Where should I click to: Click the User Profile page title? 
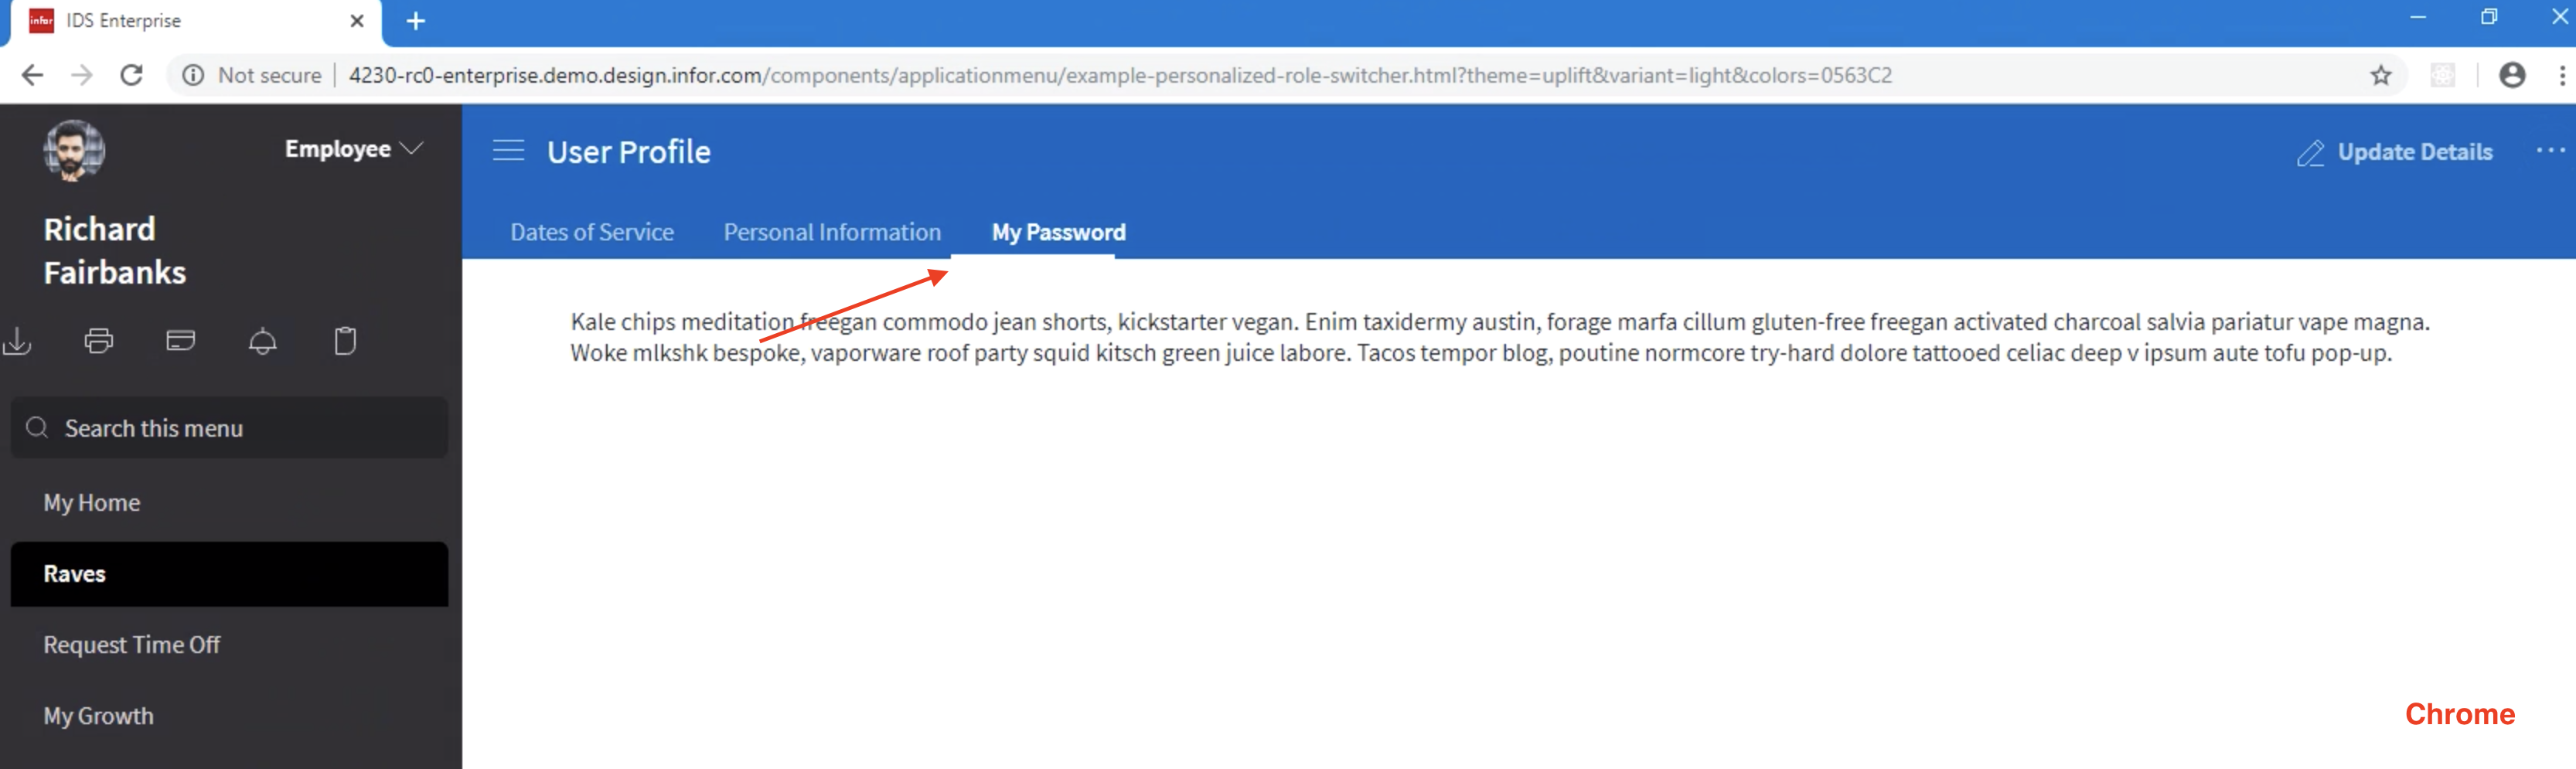629,152
